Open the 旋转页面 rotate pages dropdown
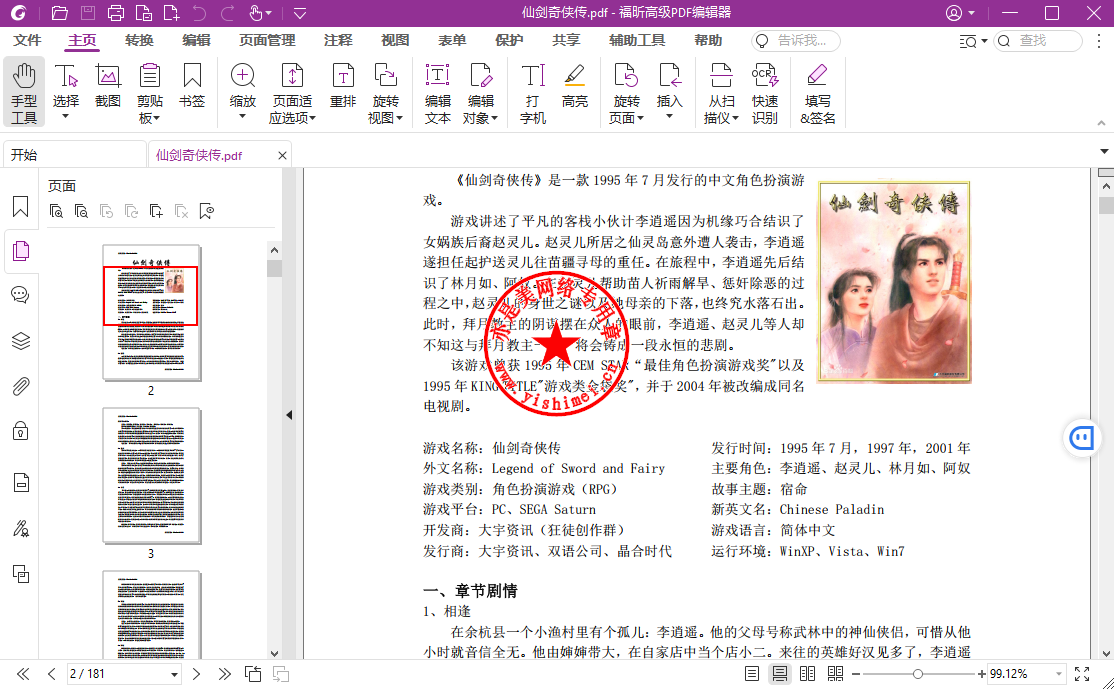Viewport: 1114px width, 689px height. [640, 119]
